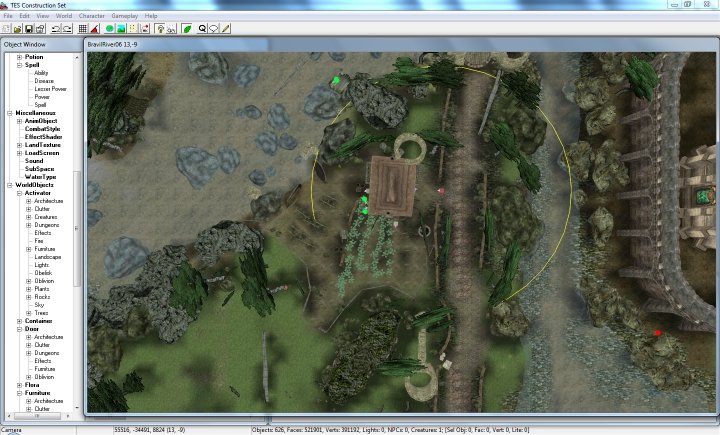Screen dimensions: 720x435
Task: Click the Object Window scroll-up arrow
Action: tap(77, 57)
